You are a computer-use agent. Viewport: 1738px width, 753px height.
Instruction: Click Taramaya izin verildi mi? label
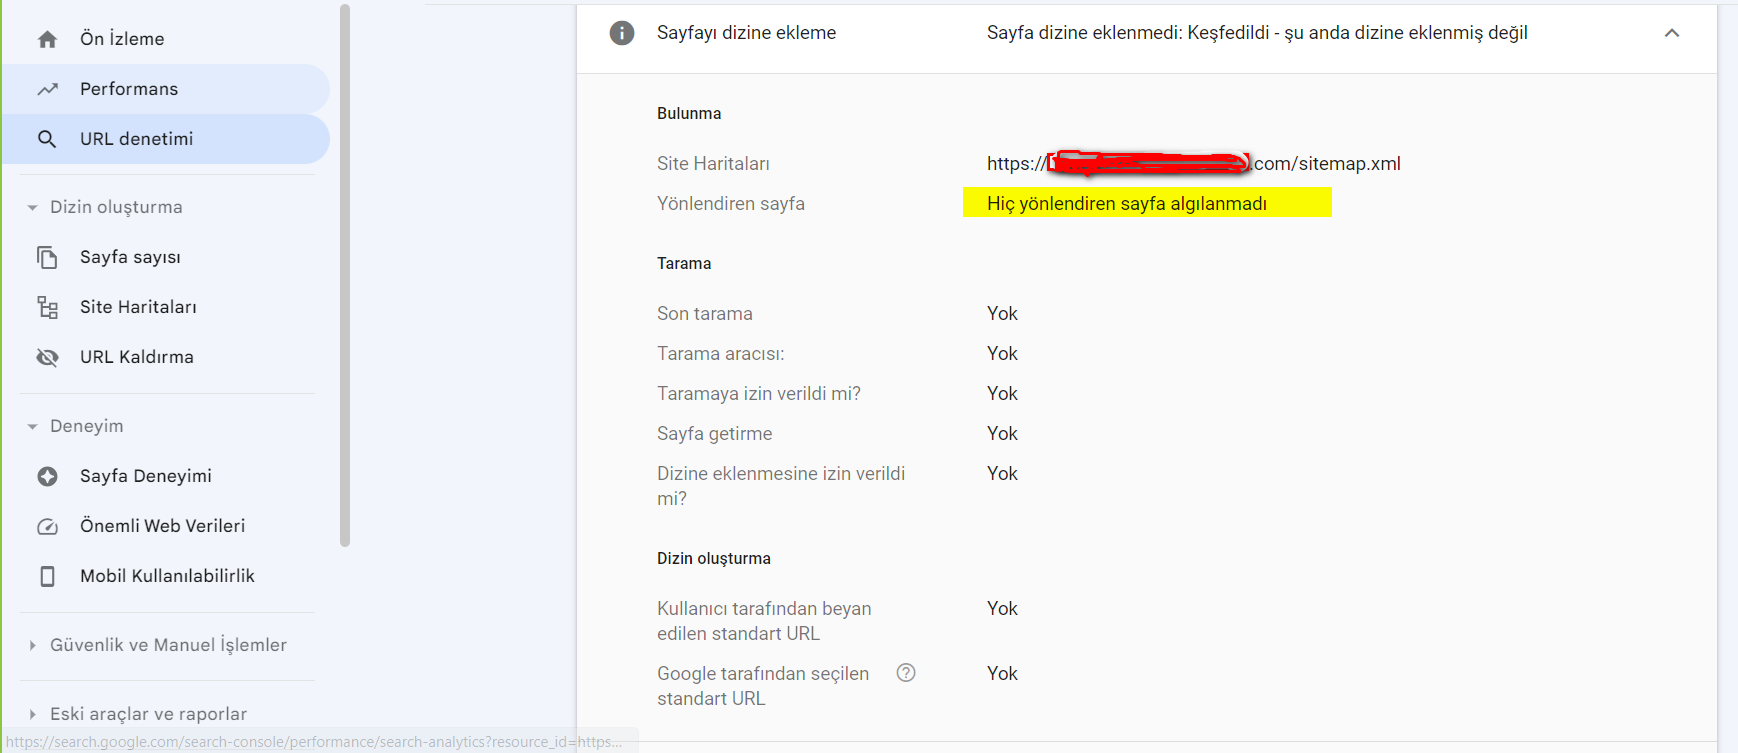759,393
